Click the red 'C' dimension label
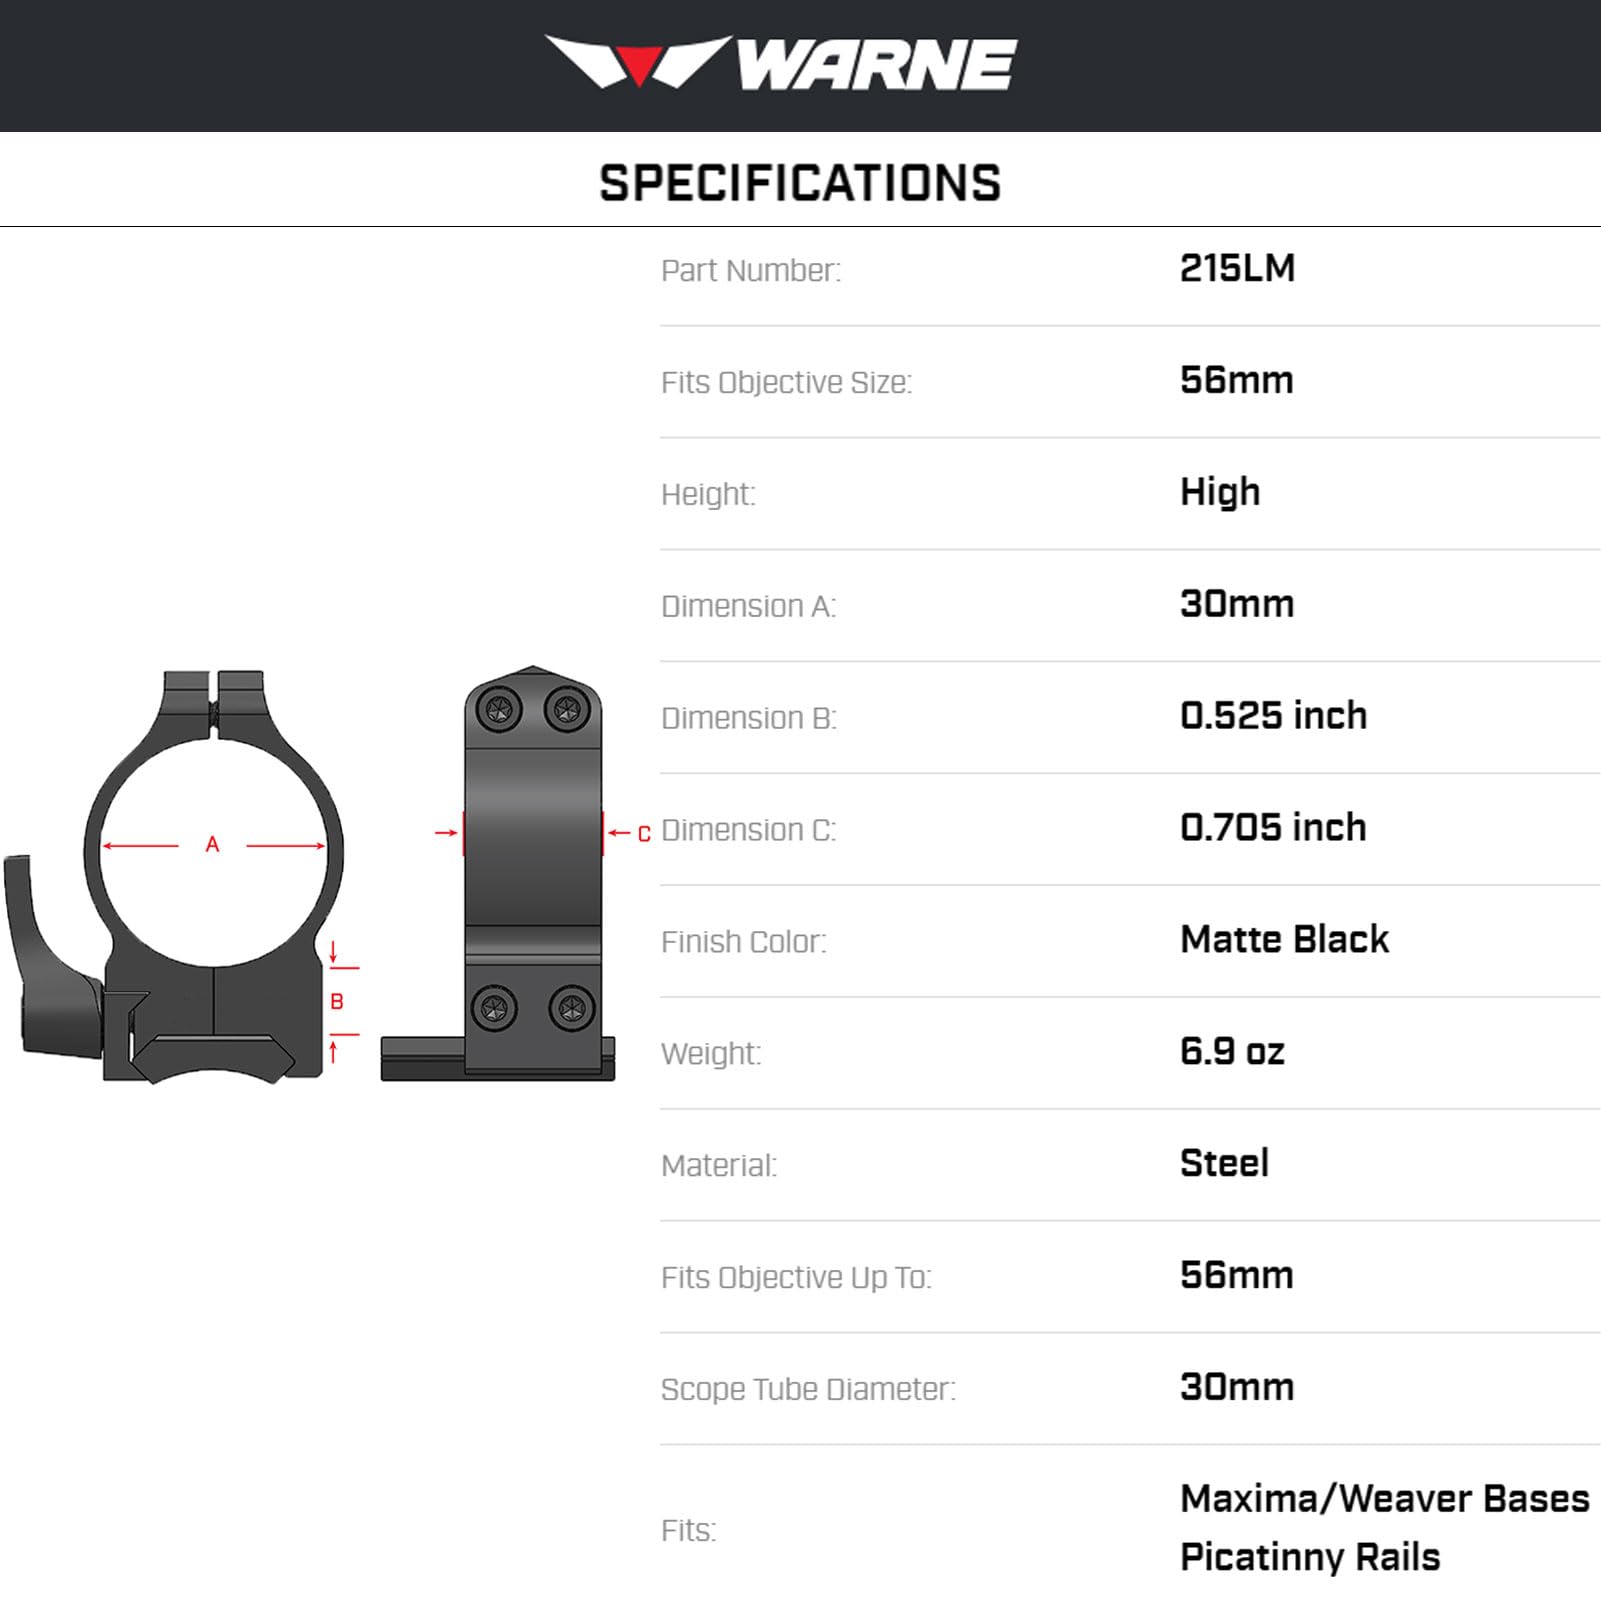 [x=644, y=833]
